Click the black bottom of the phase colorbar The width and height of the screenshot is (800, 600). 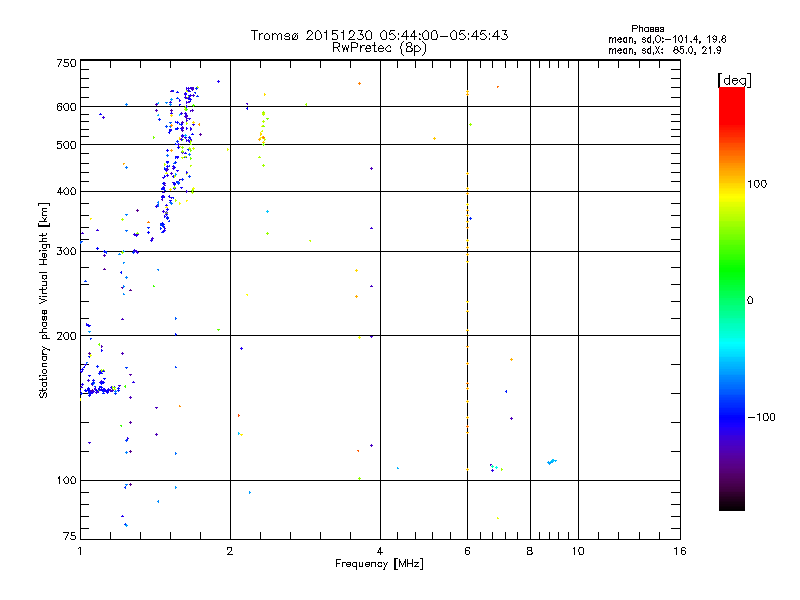coord(732,503)
